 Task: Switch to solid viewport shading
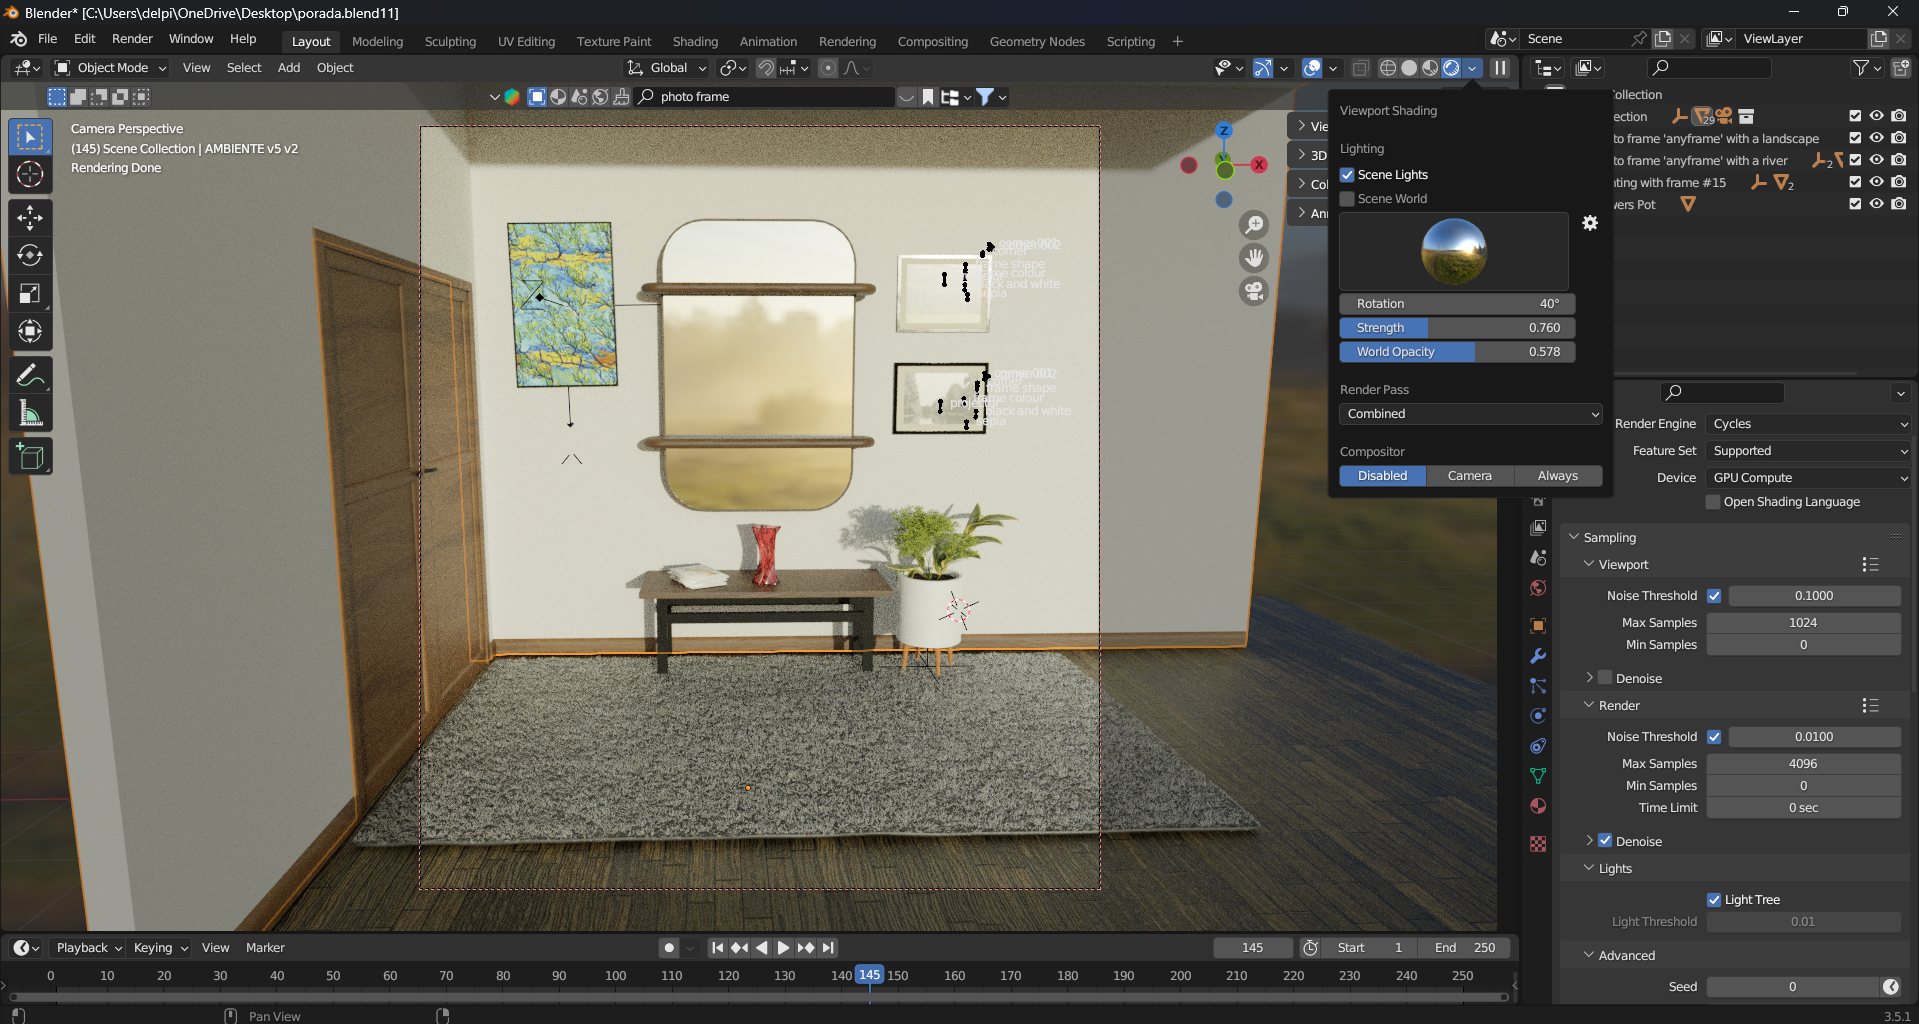(x=1409, y=68)
